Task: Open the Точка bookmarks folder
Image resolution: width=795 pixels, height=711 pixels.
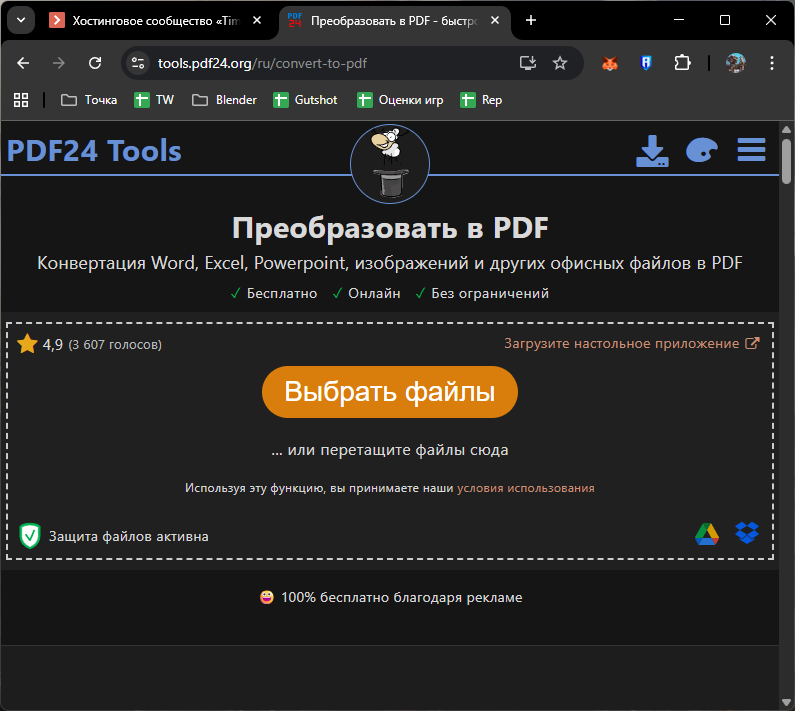Action: click(x=89, y=100)
